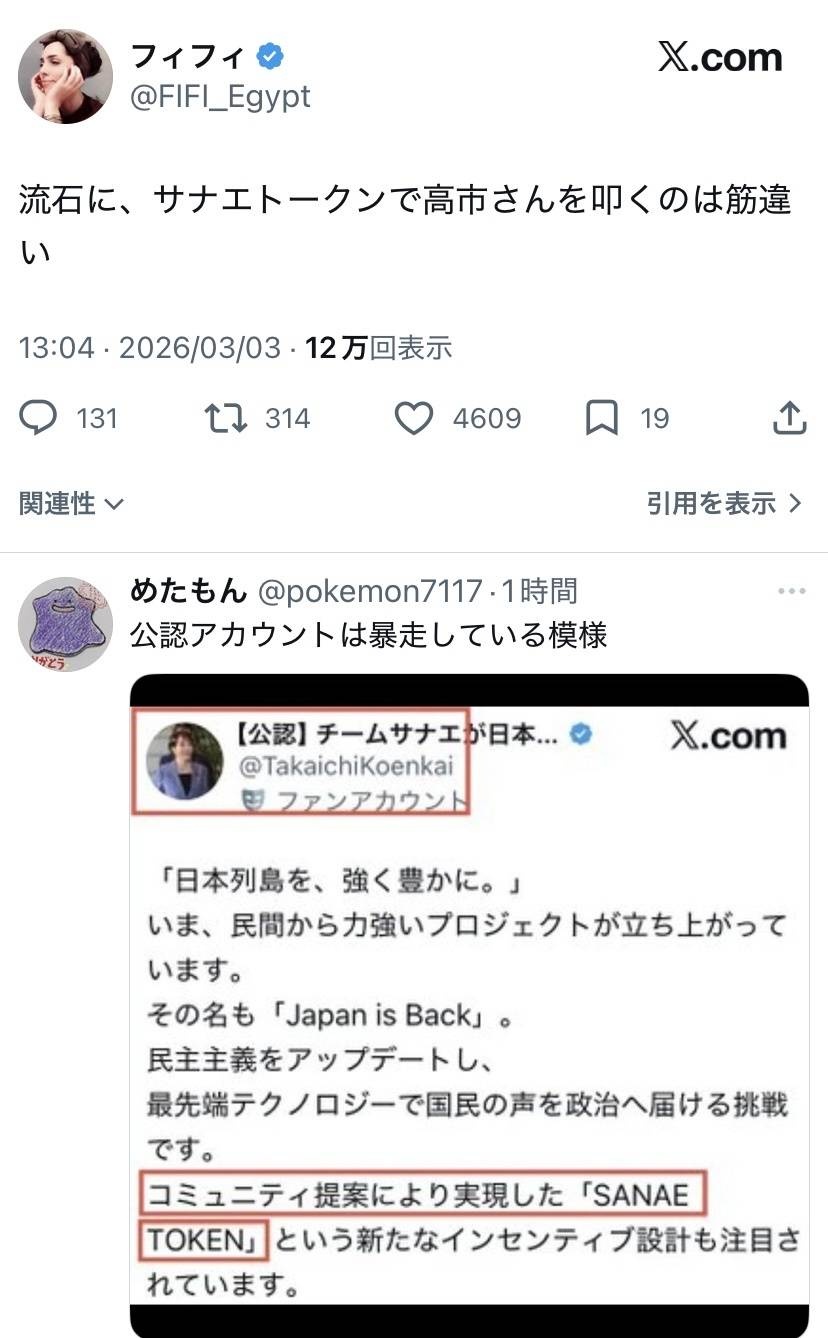Viewport: 828px width, 1338px height.
Task: Click the X.com logo at top right
Action: click(x=720, y=58)
